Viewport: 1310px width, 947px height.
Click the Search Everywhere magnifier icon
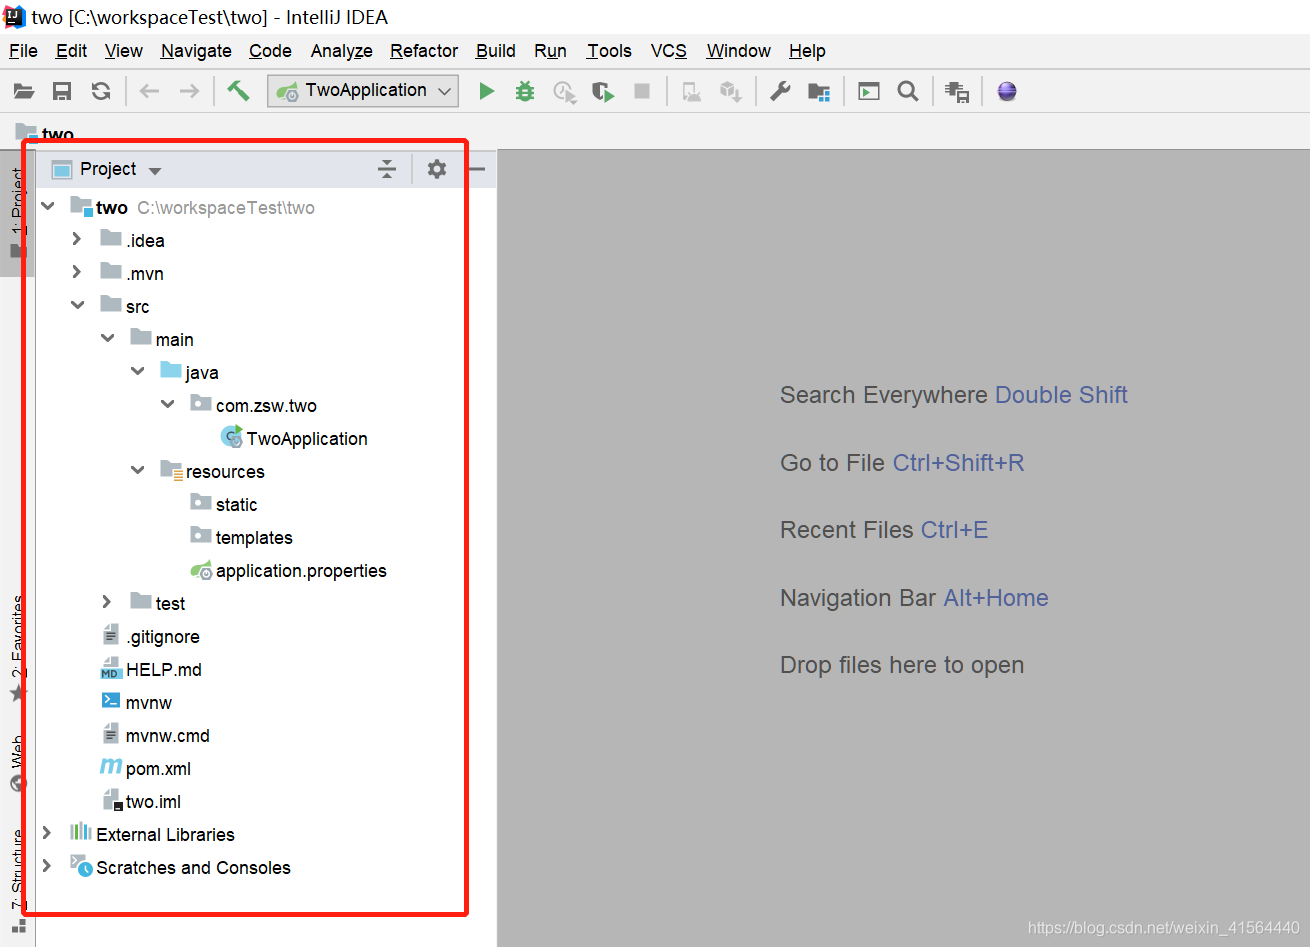click(x=908, y=91)
